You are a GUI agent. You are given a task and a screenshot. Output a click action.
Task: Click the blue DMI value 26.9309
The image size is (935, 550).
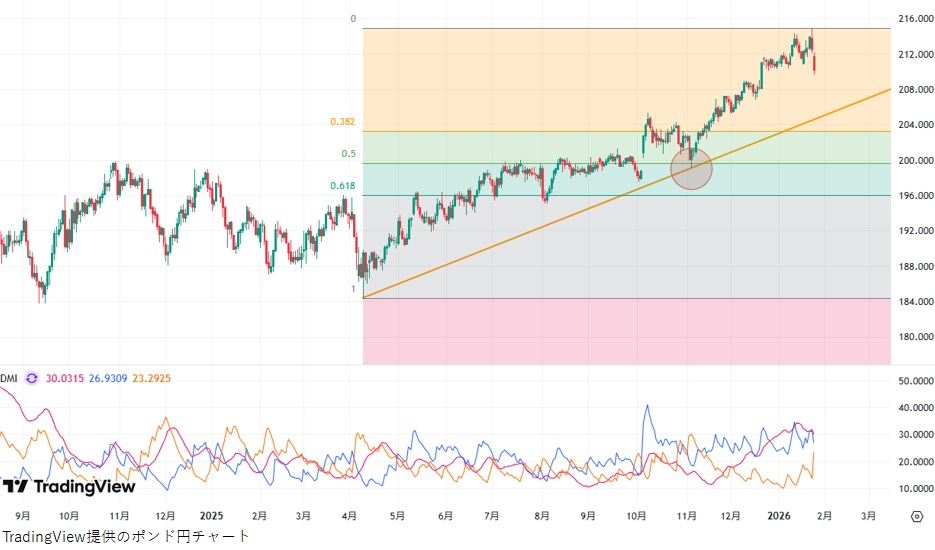tap(109, 378)
